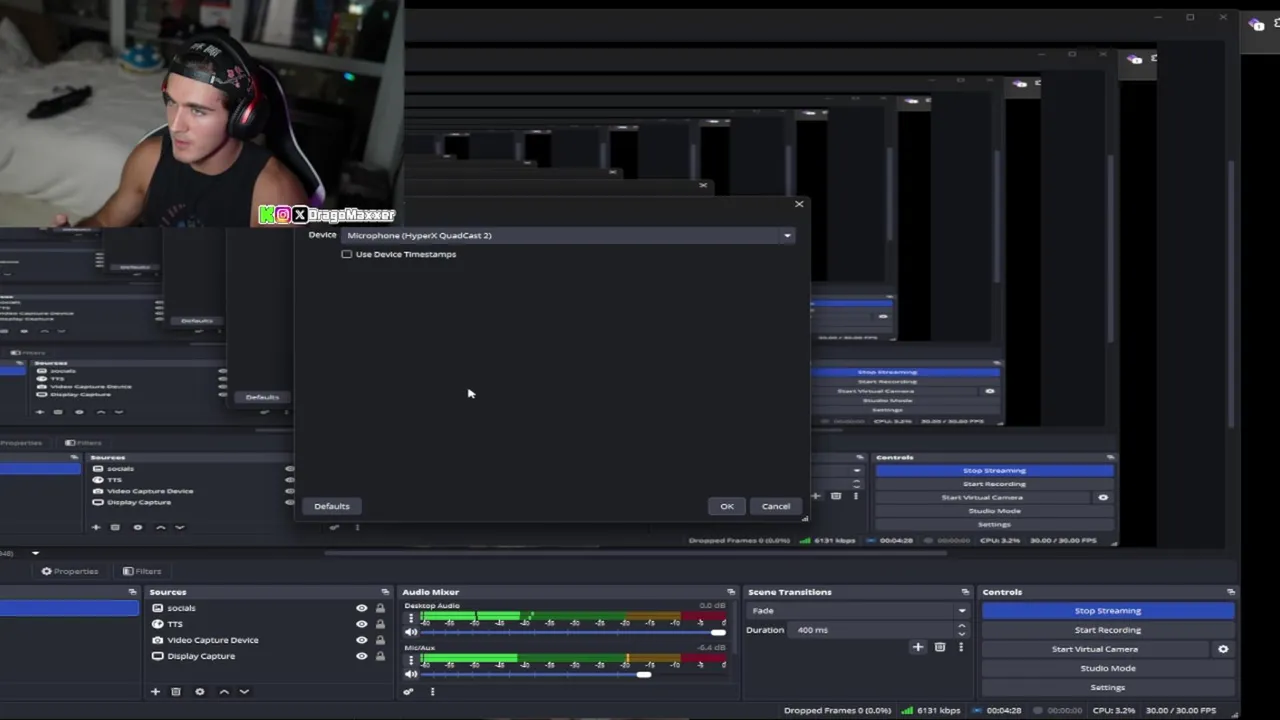Toggle lock on Video Capture Device source

coord(380,640)
